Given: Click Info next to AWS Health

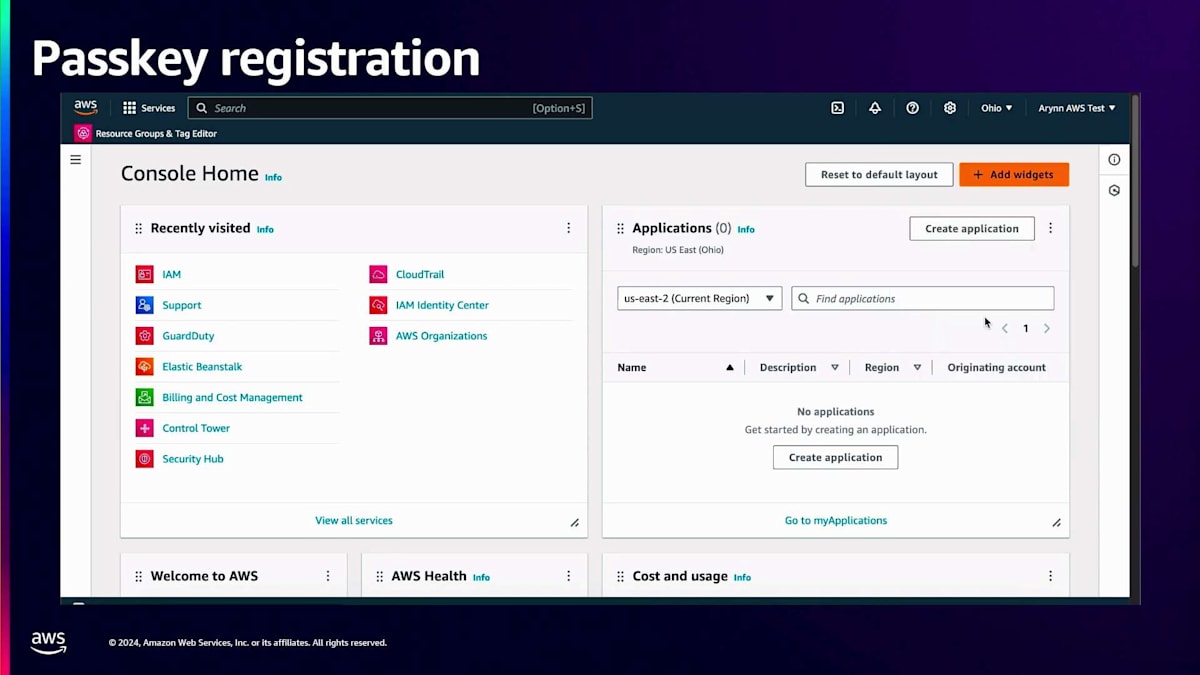Looking at the screenshot, I should [x=481, y=577].
